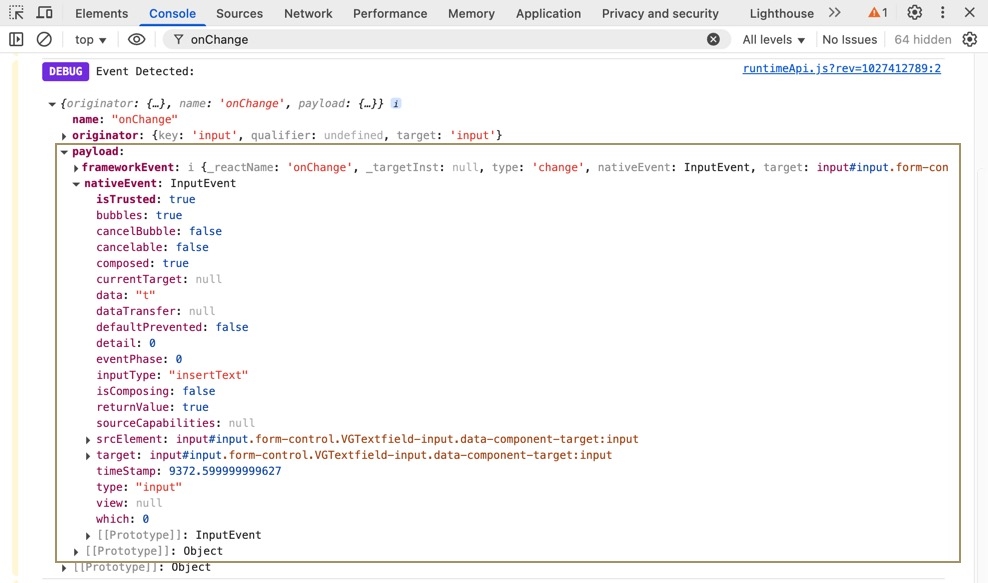This screenshot has width=988, height=583.
Task: Click the info icon beside the object
Action: 396,103
